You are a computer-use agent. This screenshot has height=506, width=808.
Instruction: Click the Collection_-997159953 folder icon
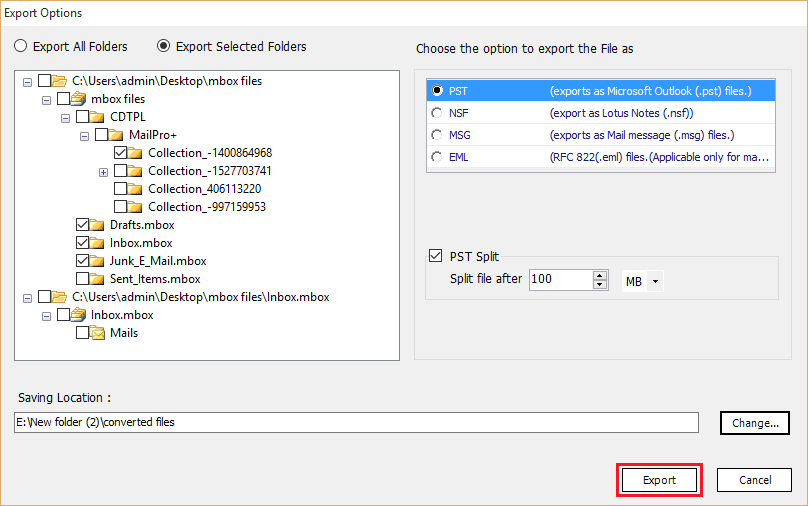(x=136, y=207)
